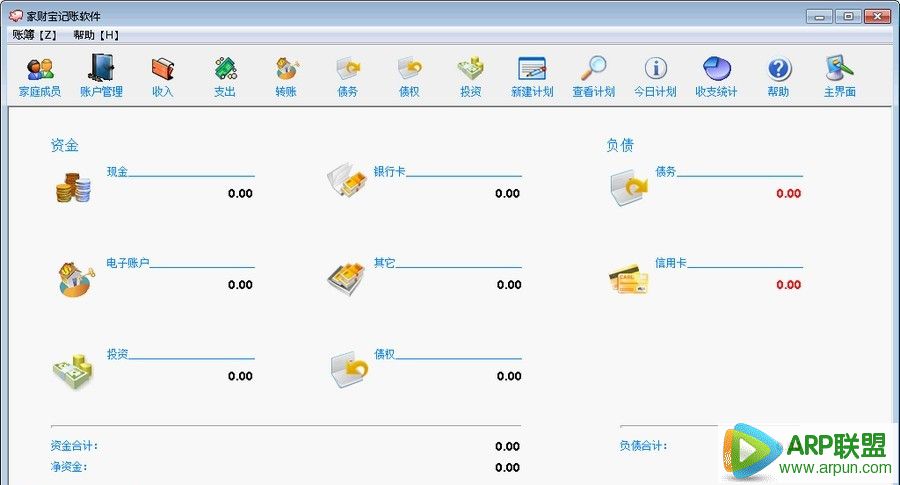
Task: Click the 电子账户 balance 0.00
Action: coord(240,285)
